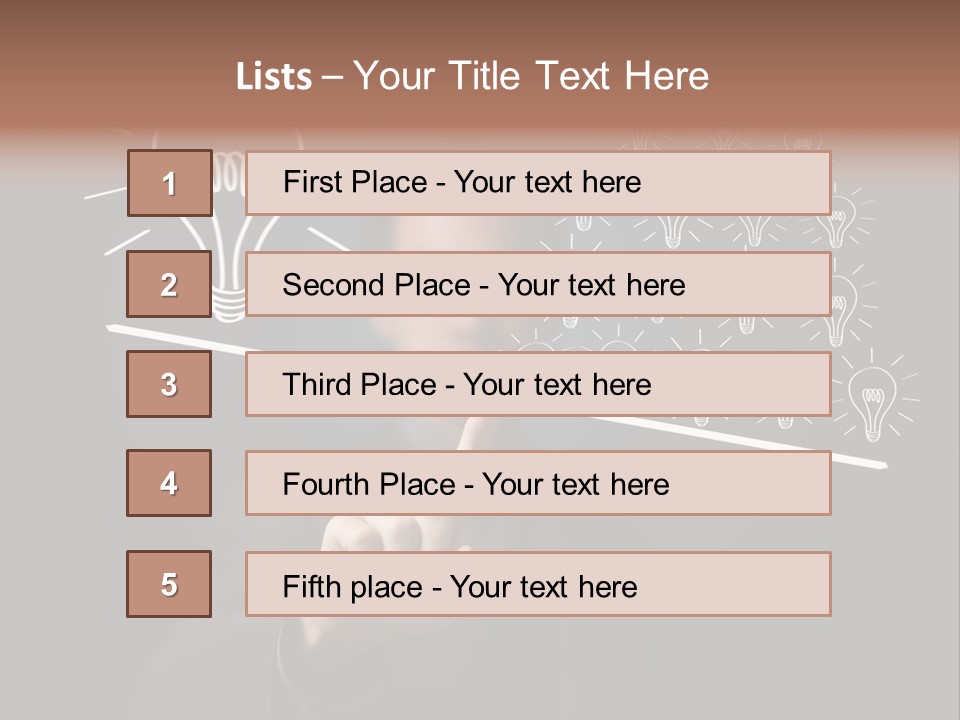Click the "Third Place - Your text here" bar
This screenshot has width=960, height=720.
(538, 384)
